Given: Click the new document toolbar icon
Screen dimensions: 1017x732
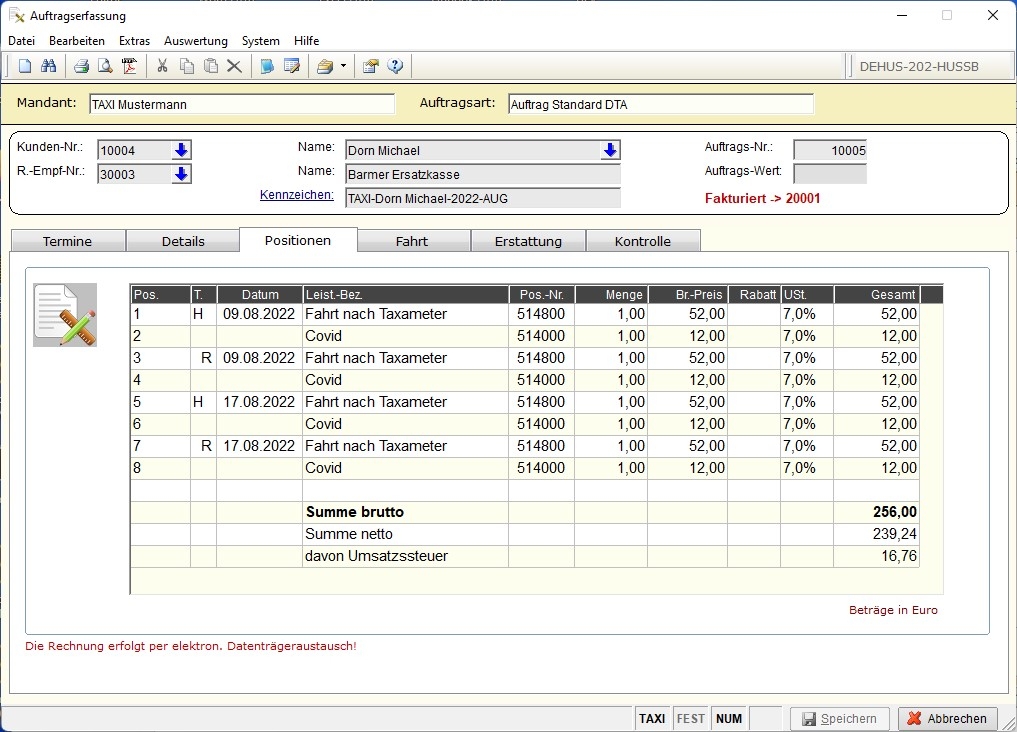Looking at the screenshot, I should point(25,66).
